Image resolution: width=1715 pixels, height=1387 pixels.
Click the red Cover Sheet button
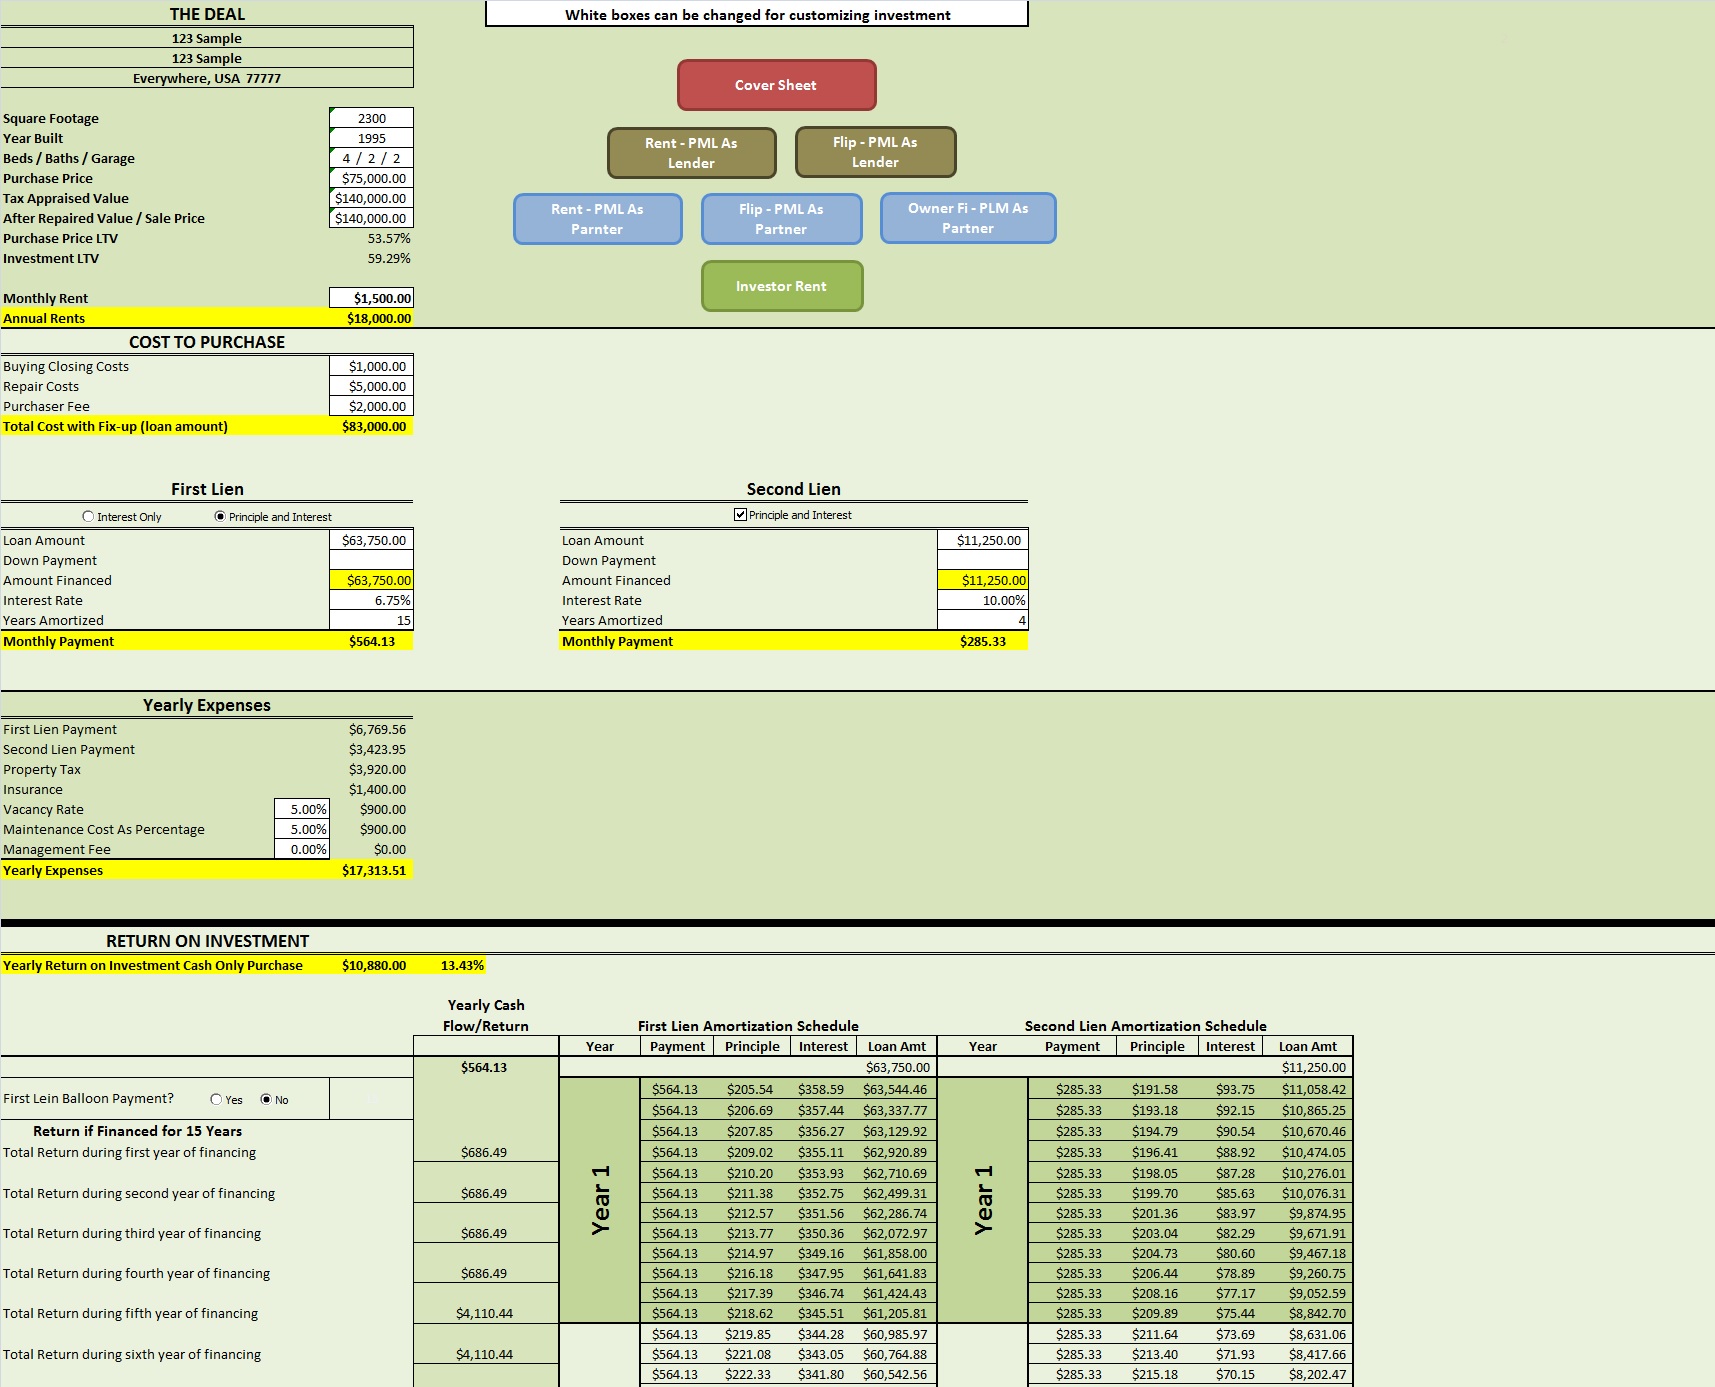[776, 85]
